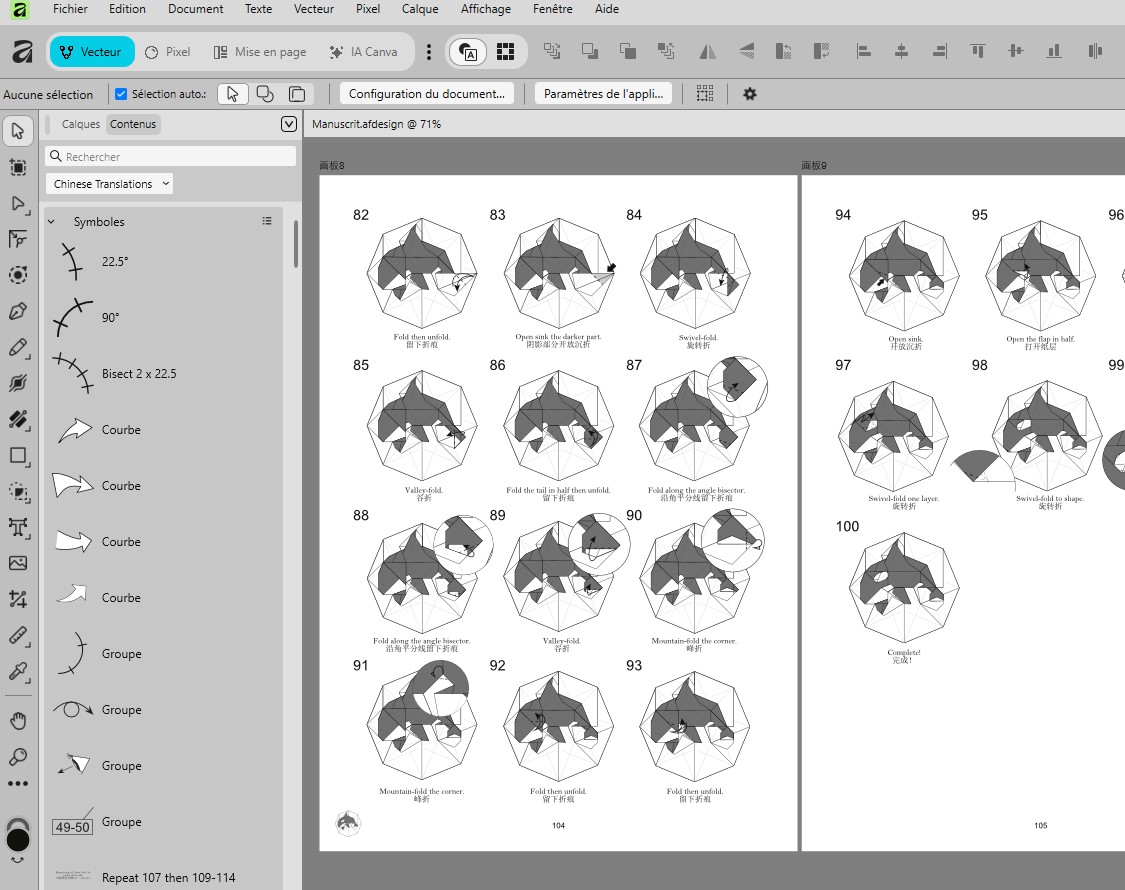
Task: Select the 22.5° symbol asset
Action: coord(164,261)
